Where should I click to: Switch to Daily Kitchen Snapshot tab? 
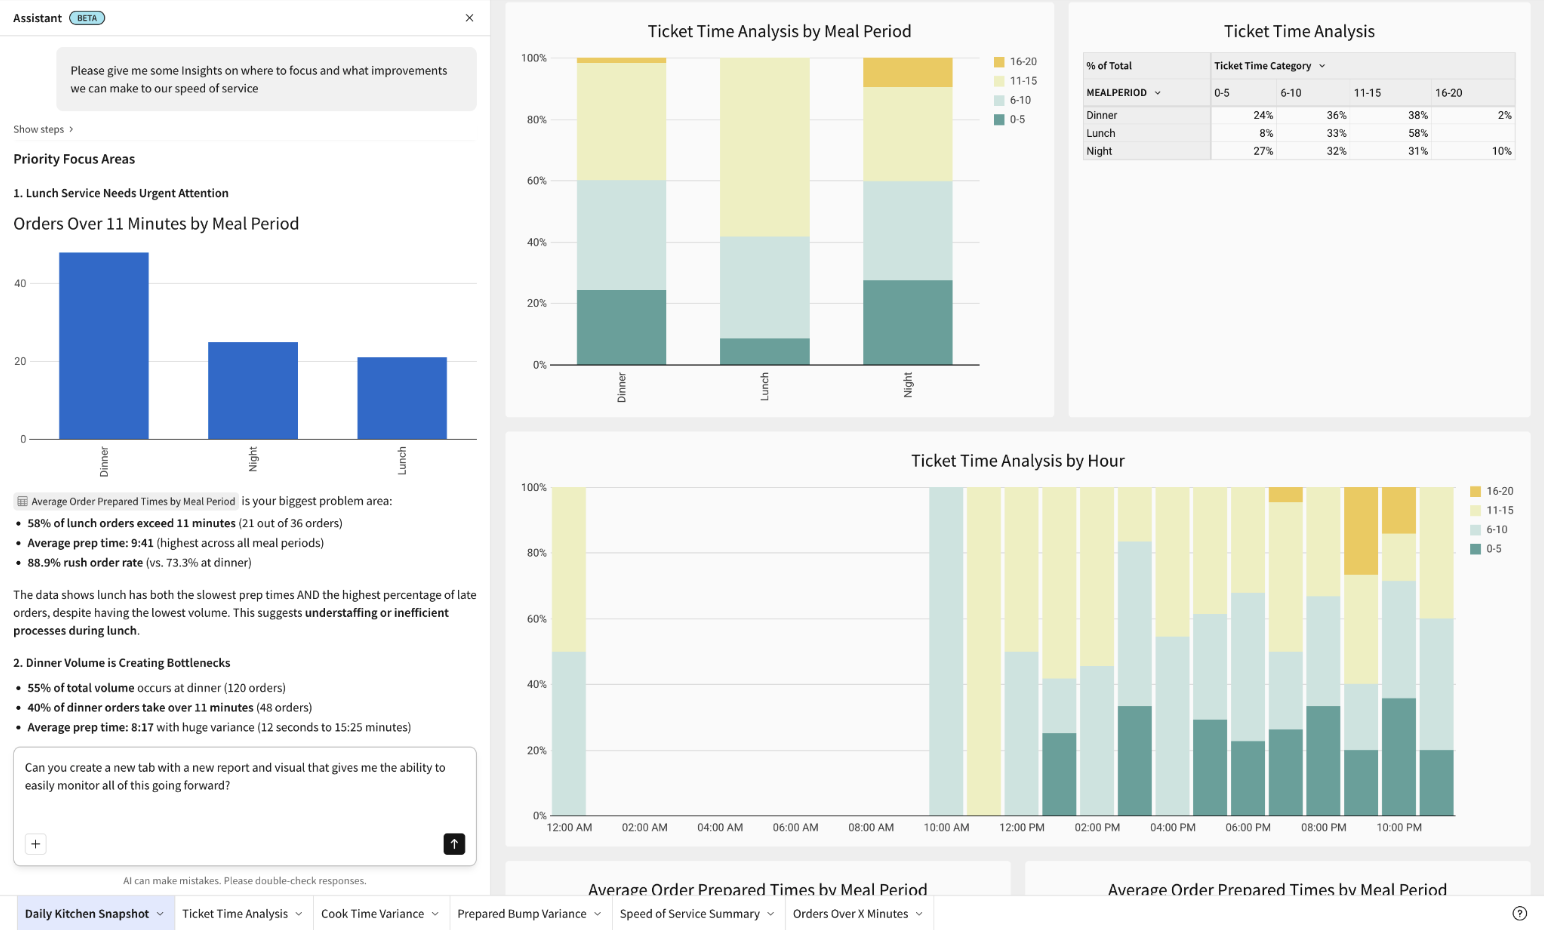click(x=87, y=914)
